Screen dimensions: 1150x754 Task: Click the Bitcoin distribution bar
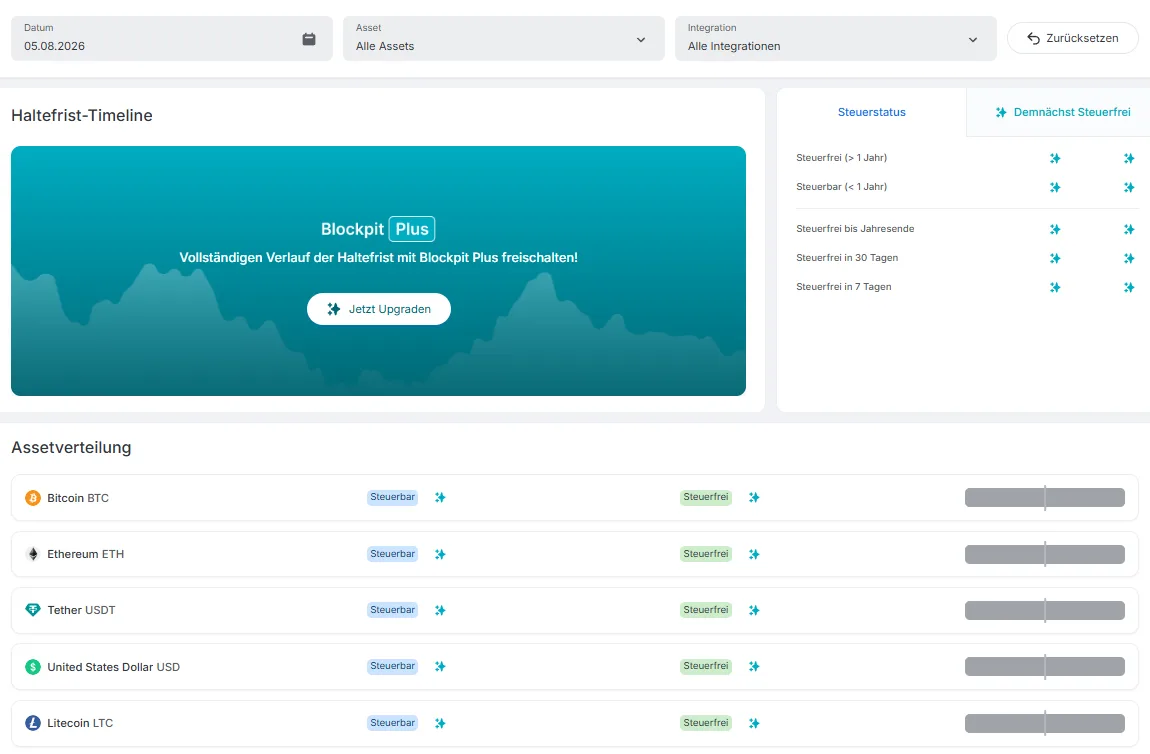click(1044, 497)
